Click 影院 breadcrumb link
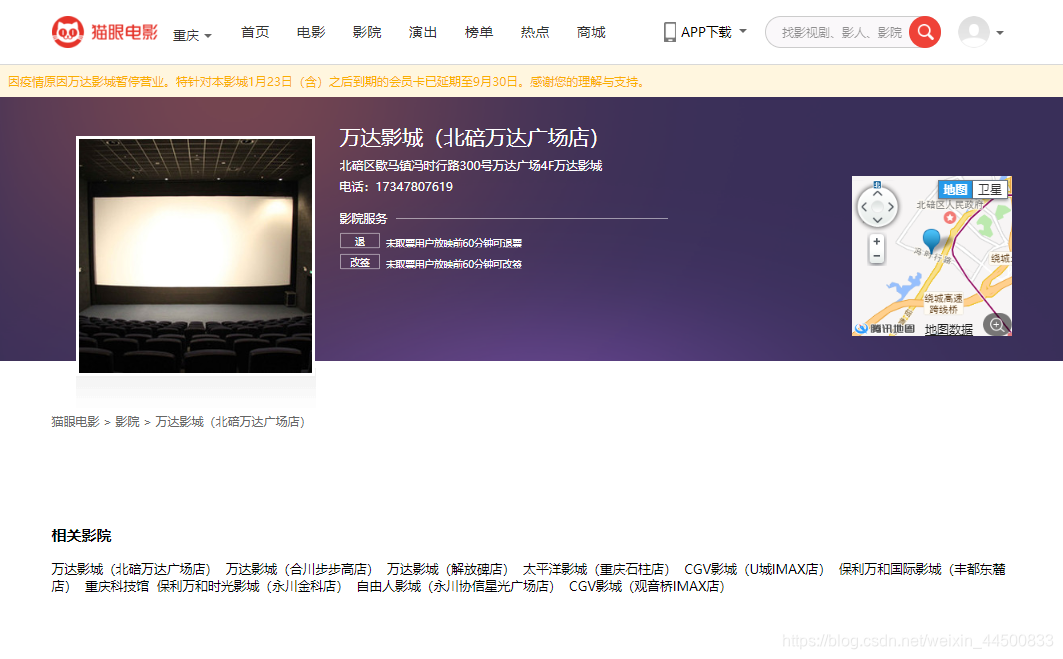1063x659 pixels. tap(127, 422)
